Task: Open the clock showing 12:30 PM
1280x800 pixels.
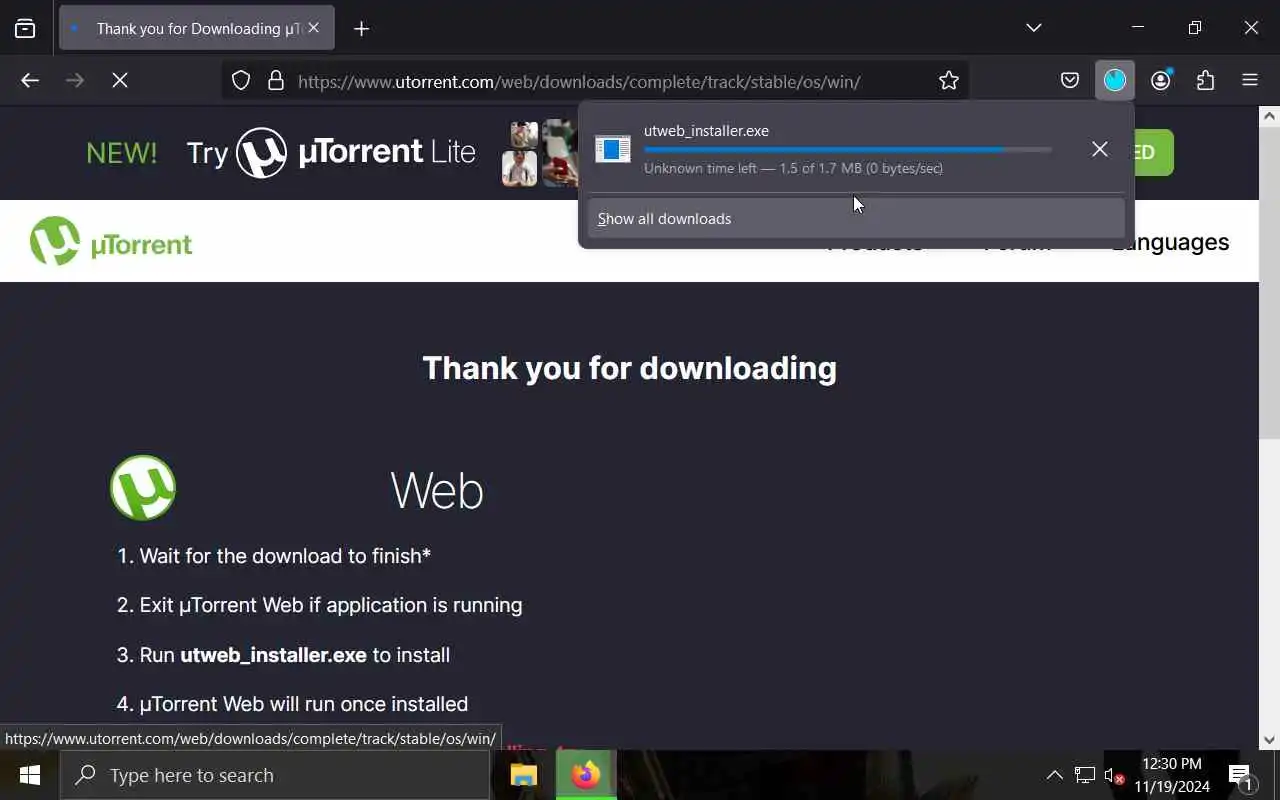Action: pos(1172,775)
